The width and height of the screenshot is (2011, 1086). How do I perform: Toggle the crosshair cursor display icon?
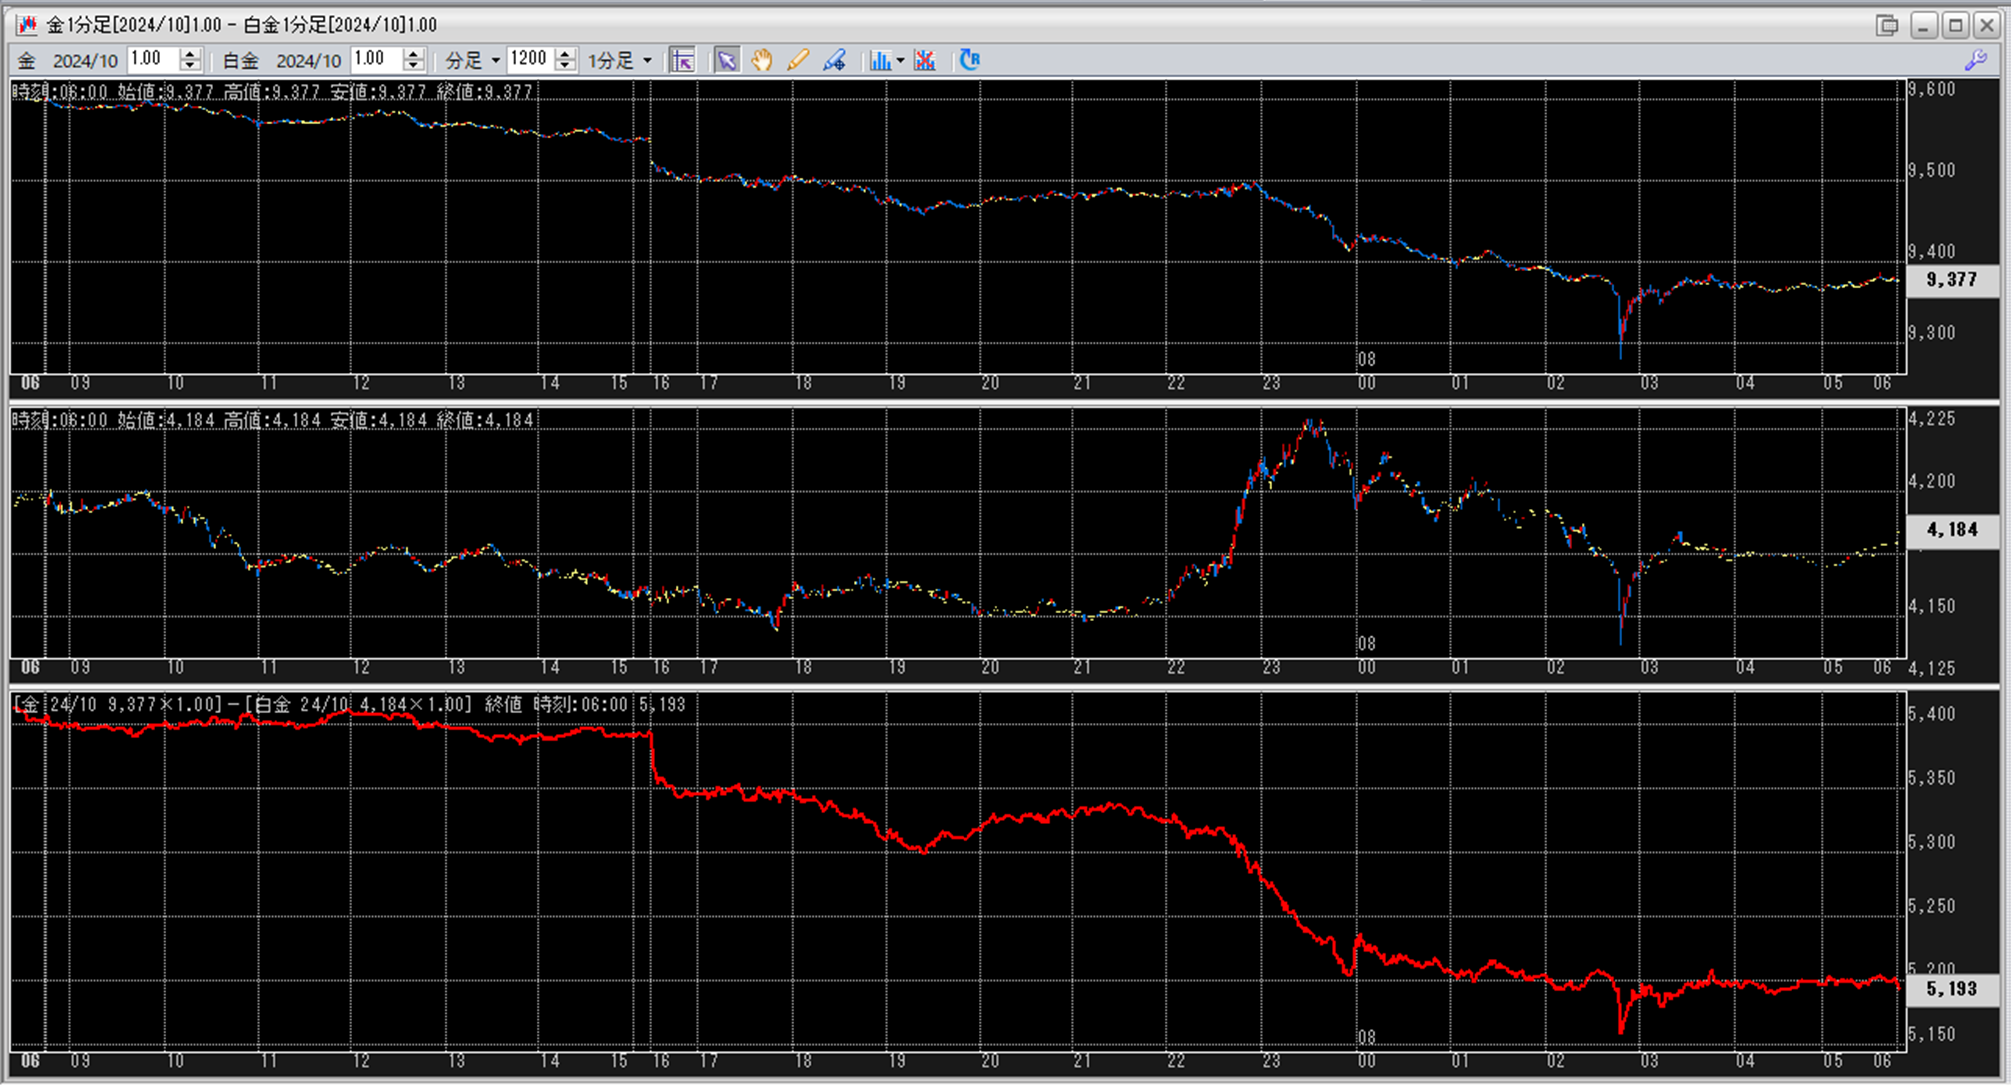(x=682, y=60)
